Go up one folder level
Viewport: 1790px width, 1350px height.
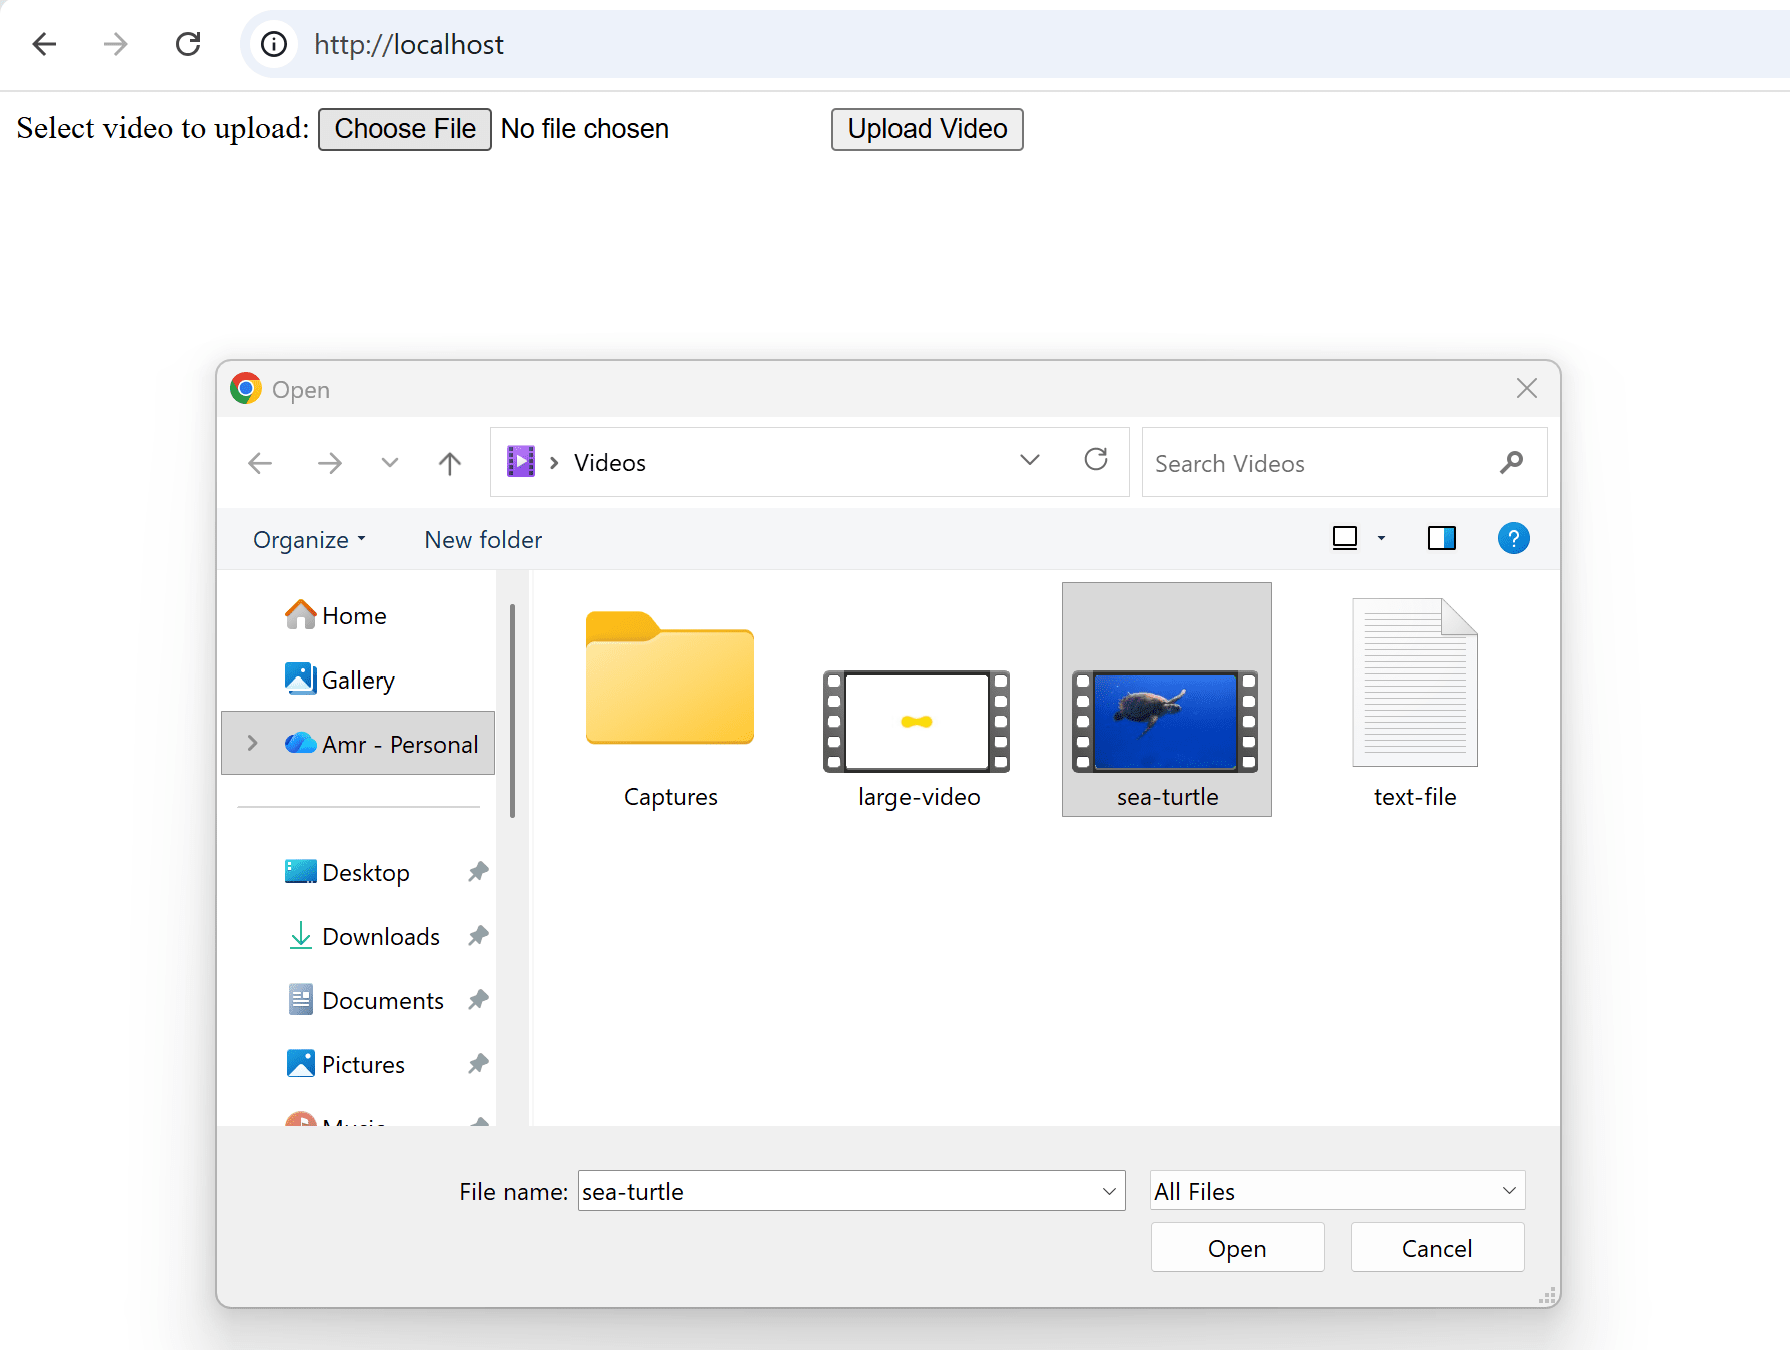coord(450,463)
